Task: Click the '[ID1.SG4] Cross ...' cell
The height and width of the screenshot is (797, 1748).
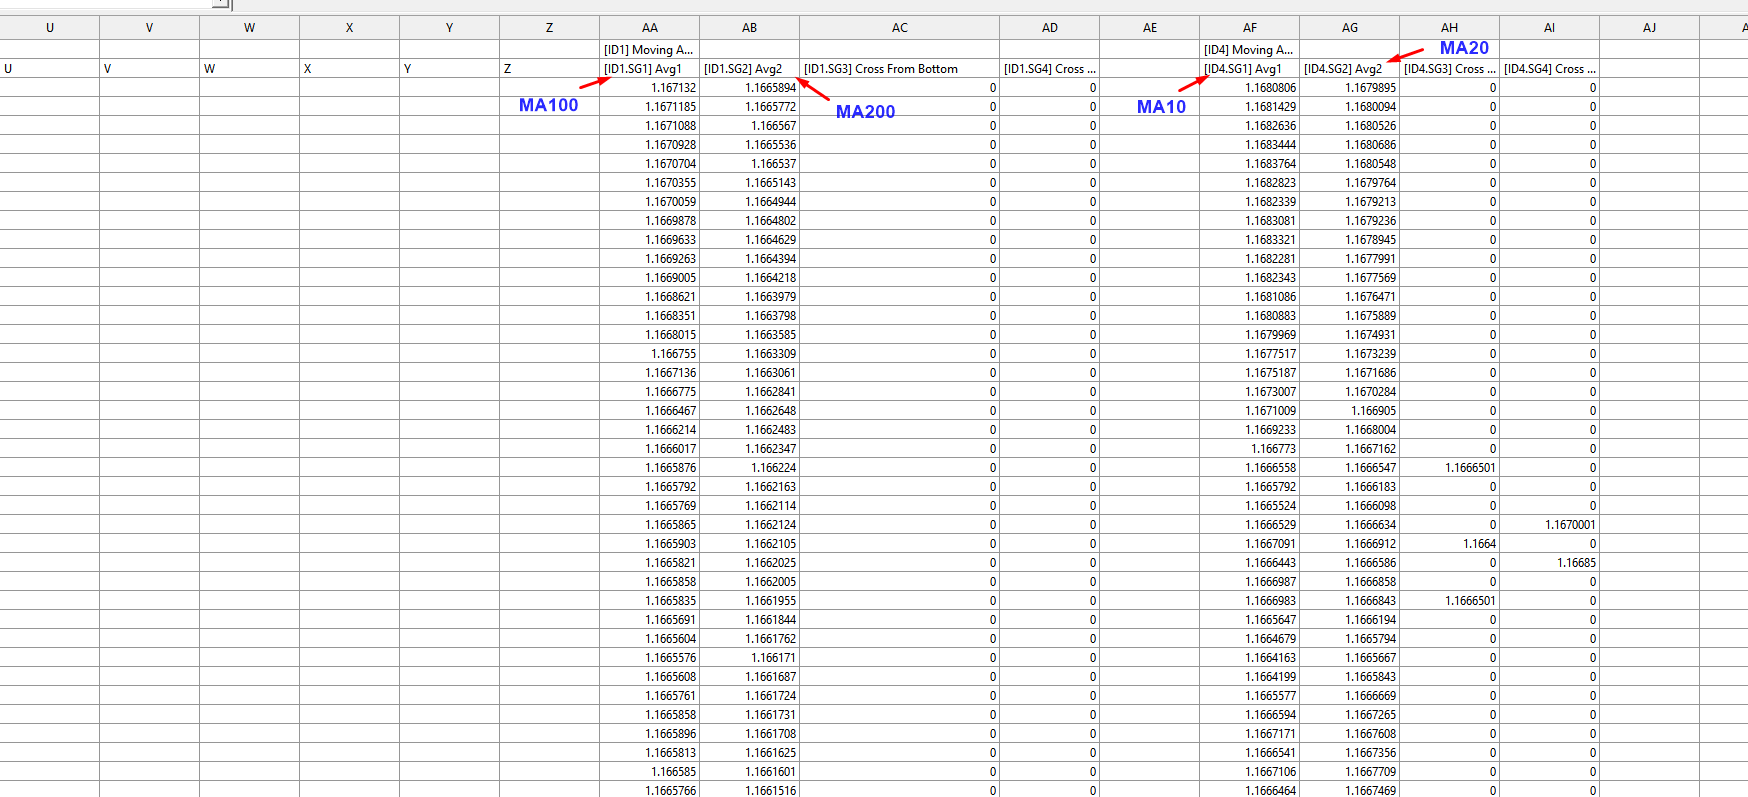Action: click(x=1050, y=69)
